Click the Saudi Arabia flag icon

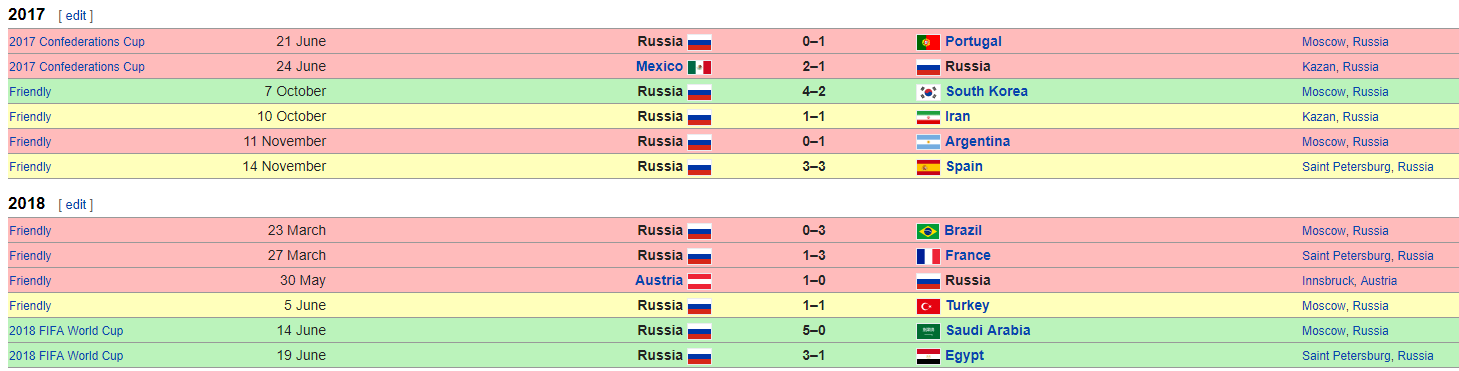928,331
